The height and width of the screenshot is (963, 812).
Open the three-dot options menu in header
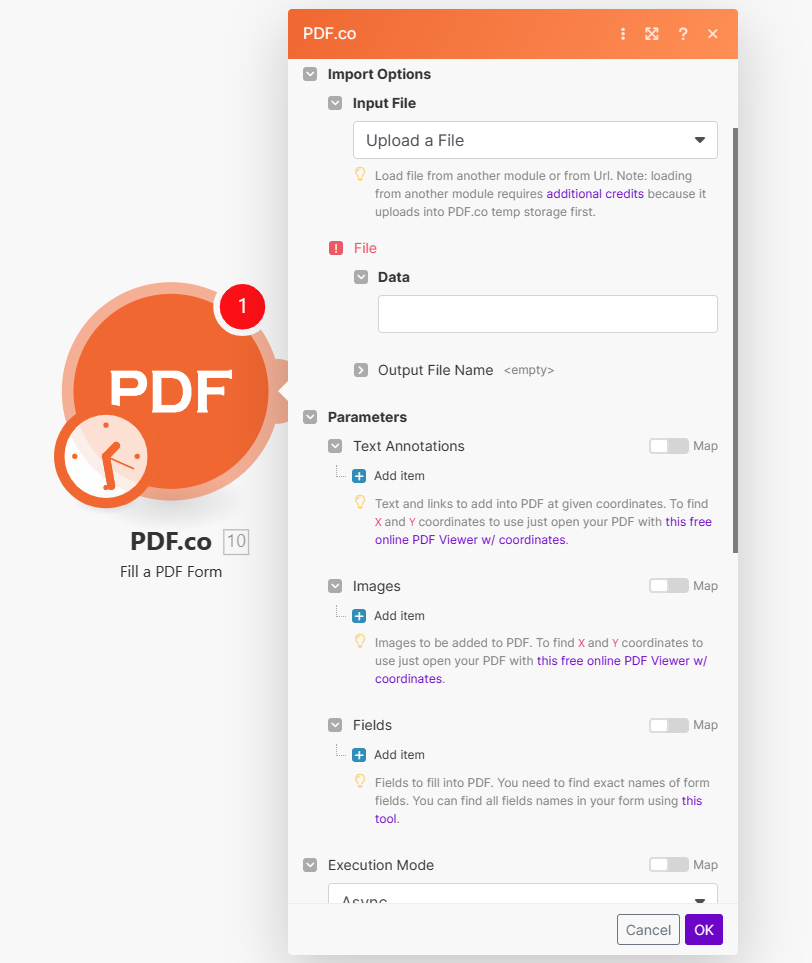tap(623, 34)
